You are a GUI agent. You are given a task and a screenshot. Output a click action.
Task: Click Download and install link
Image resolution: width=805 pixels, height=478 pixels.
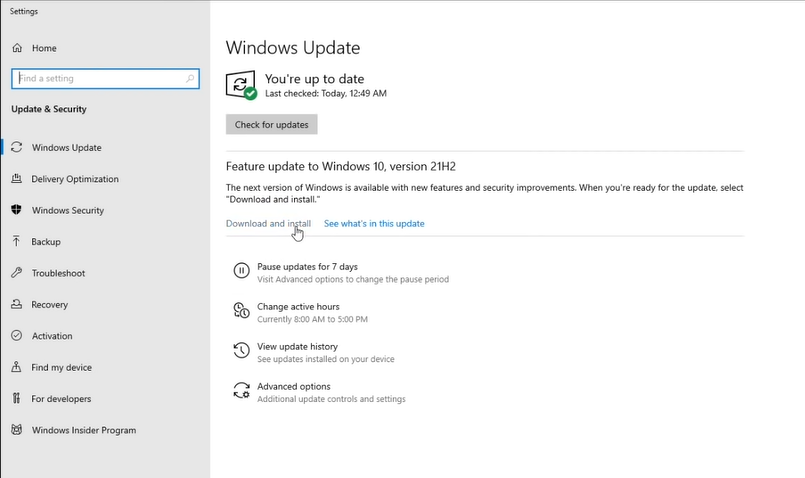[268, 224]
